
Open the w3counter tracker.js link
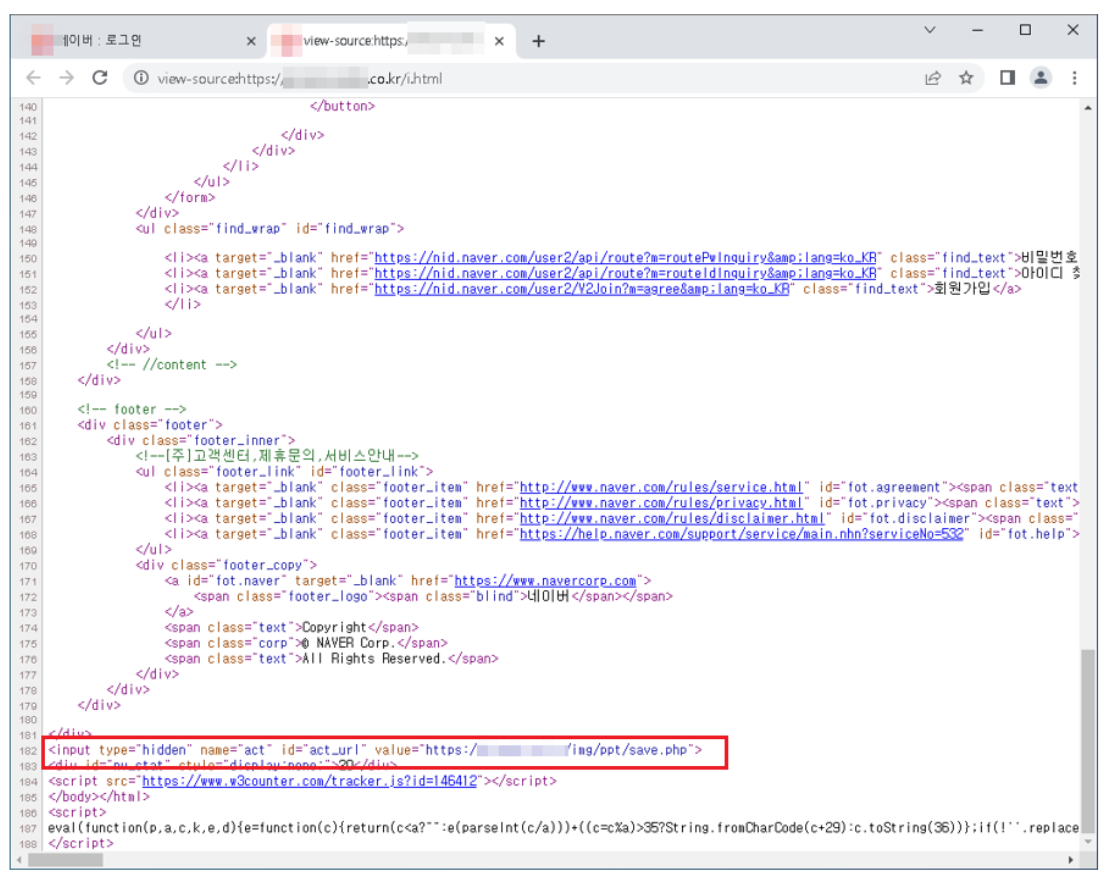click(x=309, y=781)
